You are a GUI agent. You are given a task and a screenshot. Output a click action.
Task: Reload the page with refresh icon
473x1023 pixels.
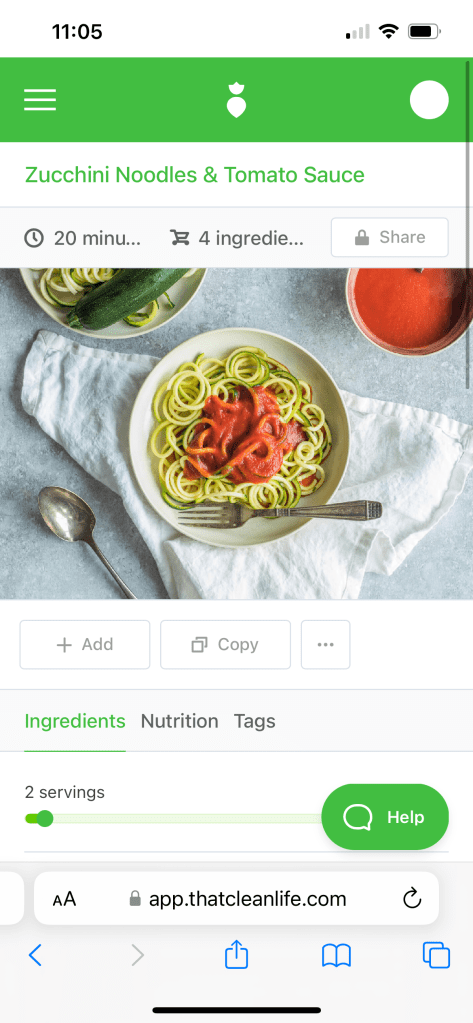pos(412,898)
